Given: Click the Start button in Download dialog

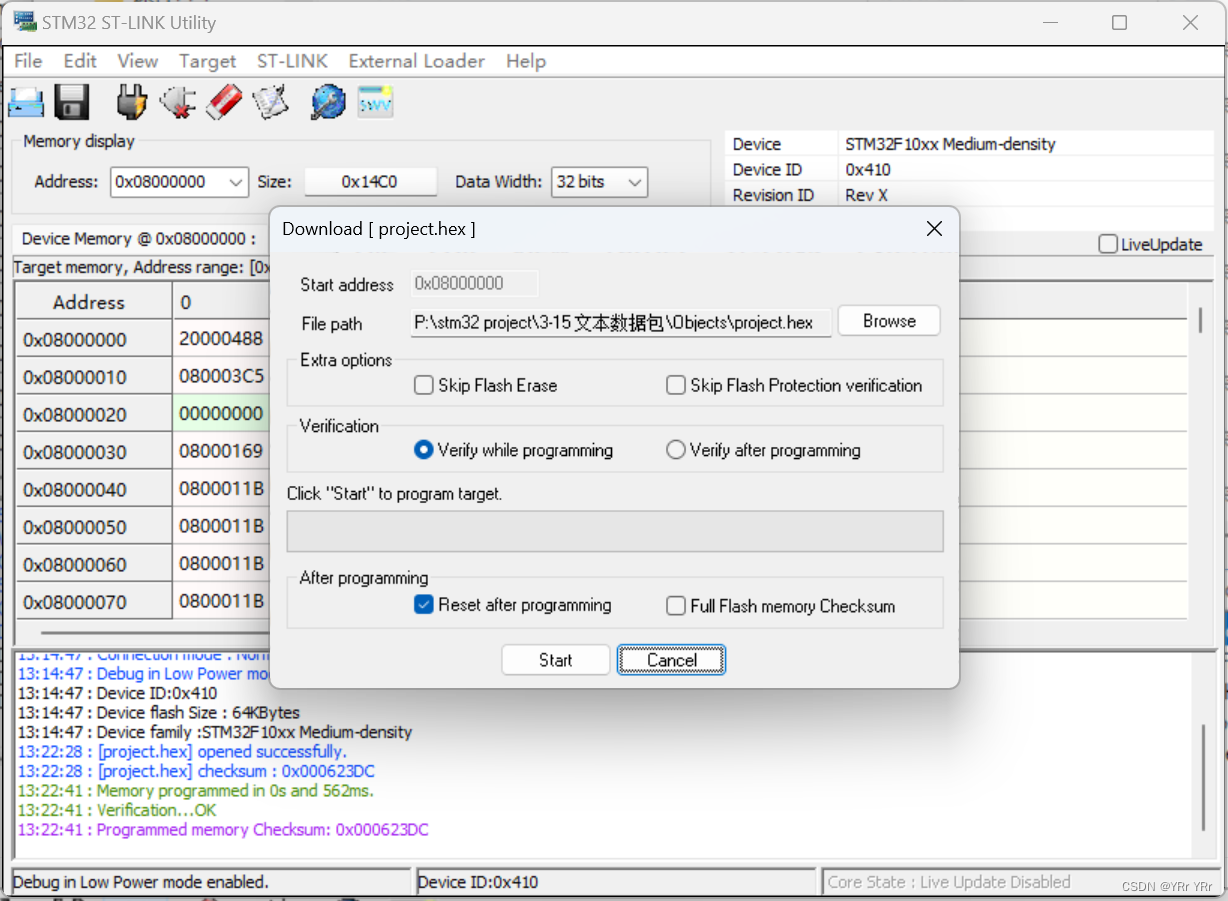Looking at the screenshot, I should [556, 660].
